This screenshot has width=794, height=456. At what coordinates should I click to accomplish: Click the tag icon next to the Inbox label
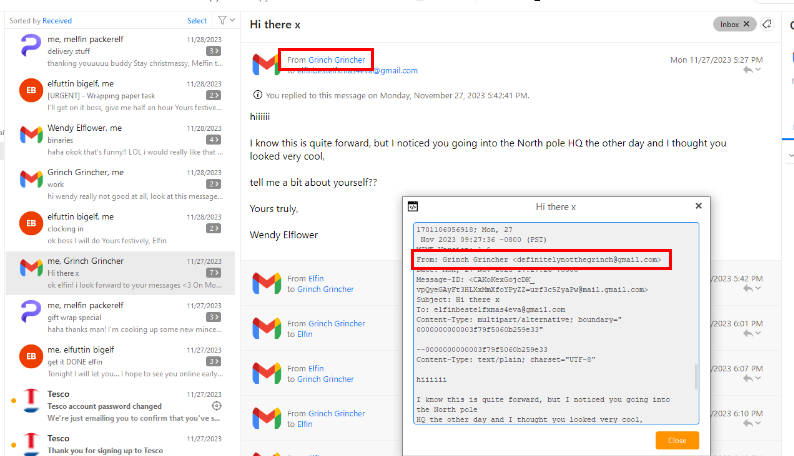[x=767, y=24]
